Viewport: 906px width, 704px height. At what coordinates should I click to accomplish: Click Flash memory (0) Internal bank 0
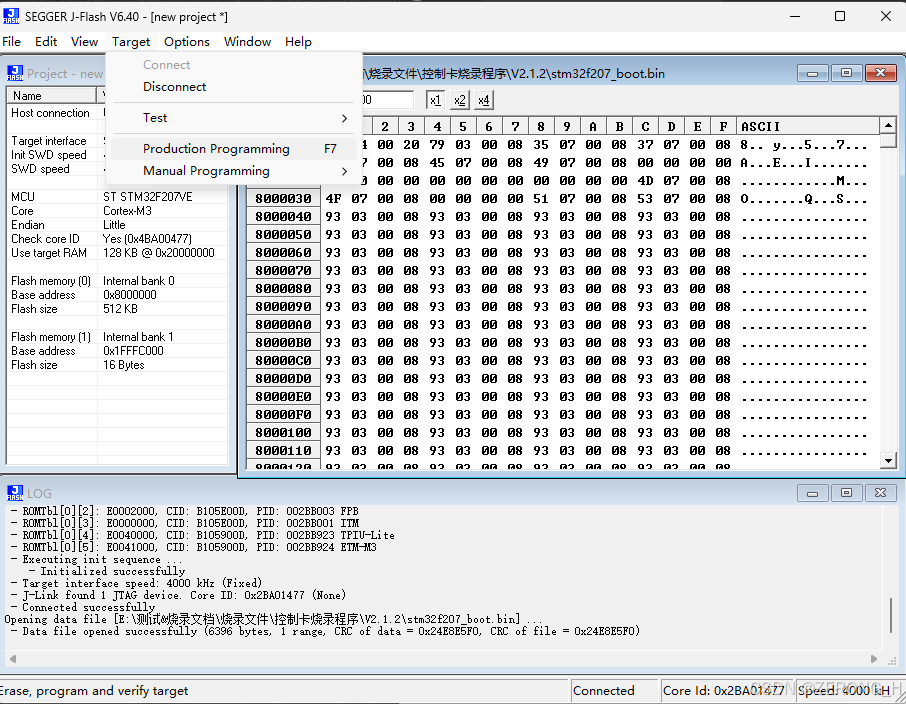click(139, 281)
